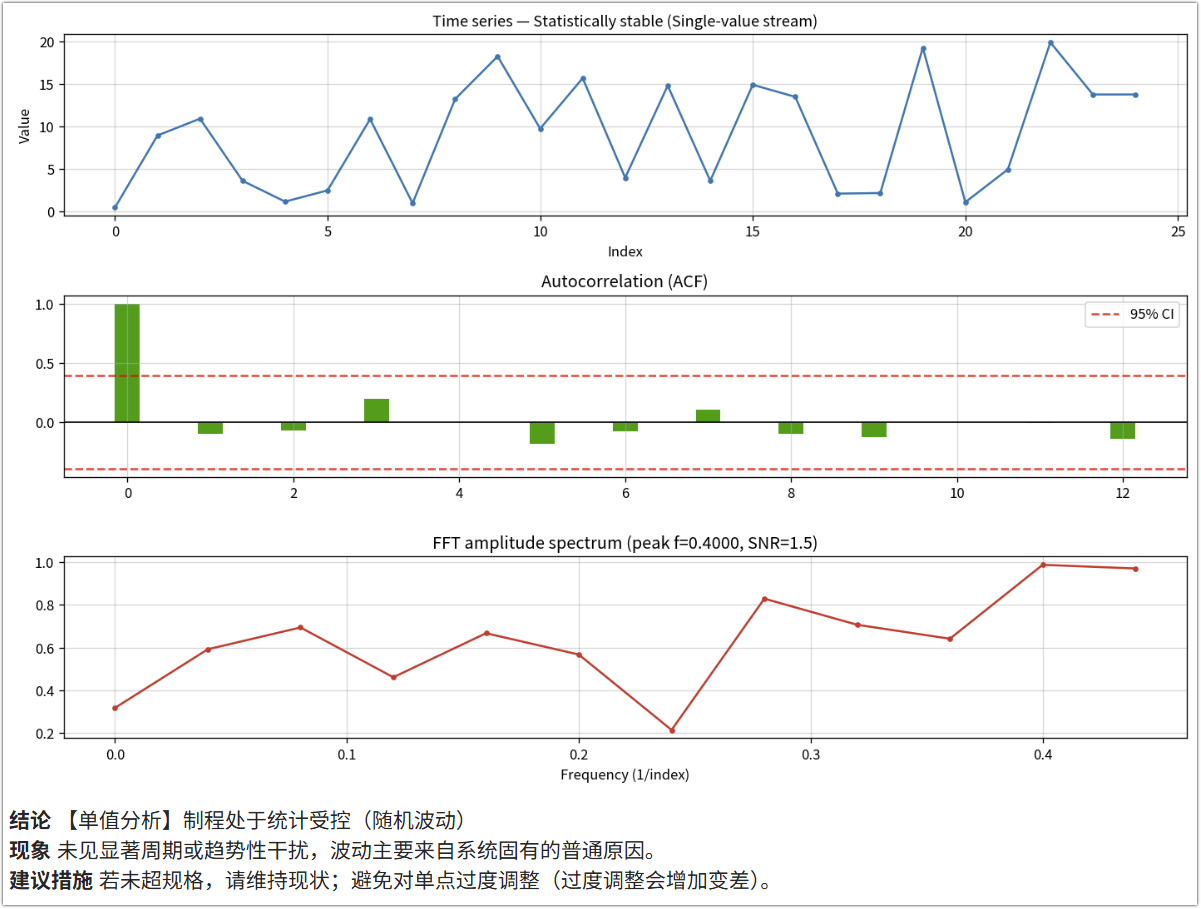Viewport: 1201px width, 909px height.
Task: Click the FFT minimum point at frequency 0.24
Action: [x=672, y=730]
